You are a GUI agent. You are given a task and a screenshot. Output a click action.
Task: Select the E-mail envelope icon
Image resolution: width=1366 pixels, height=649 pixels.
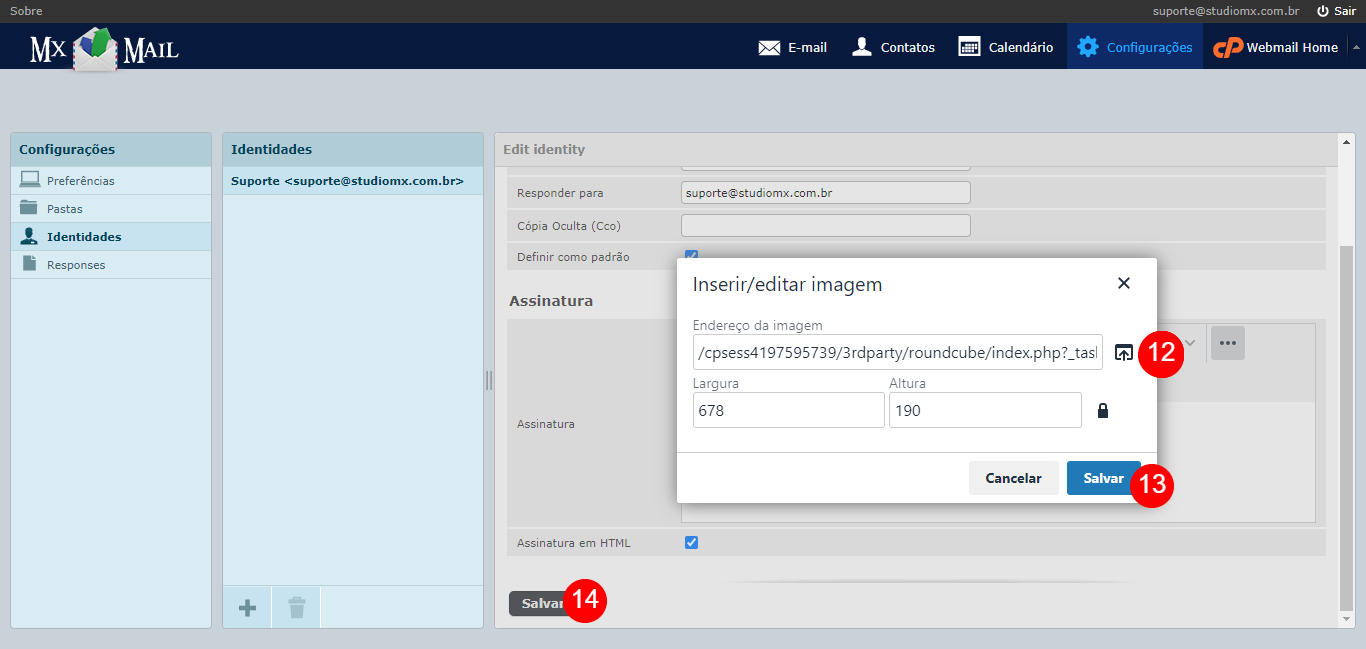(768, 46)
